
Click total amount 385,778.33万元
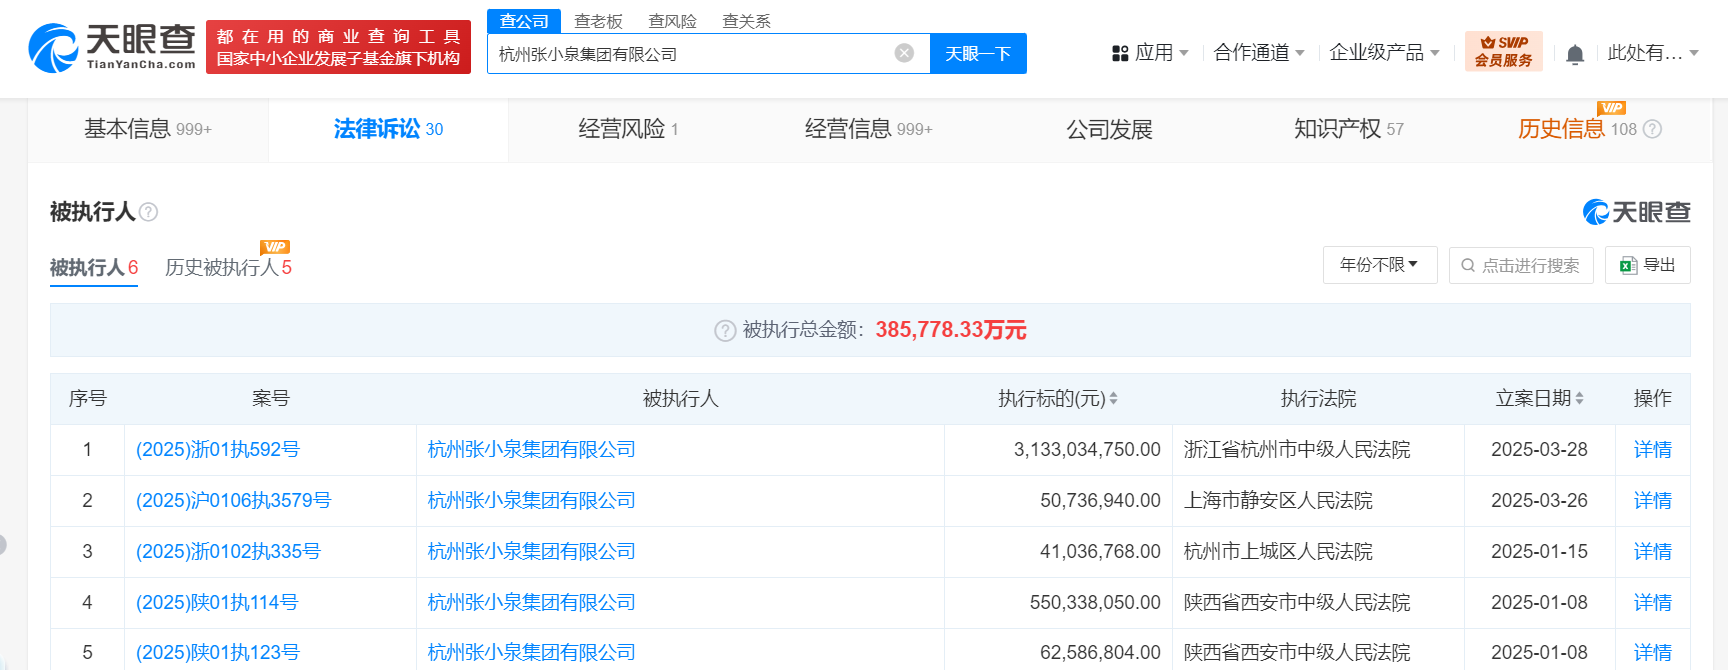[951, 330]
